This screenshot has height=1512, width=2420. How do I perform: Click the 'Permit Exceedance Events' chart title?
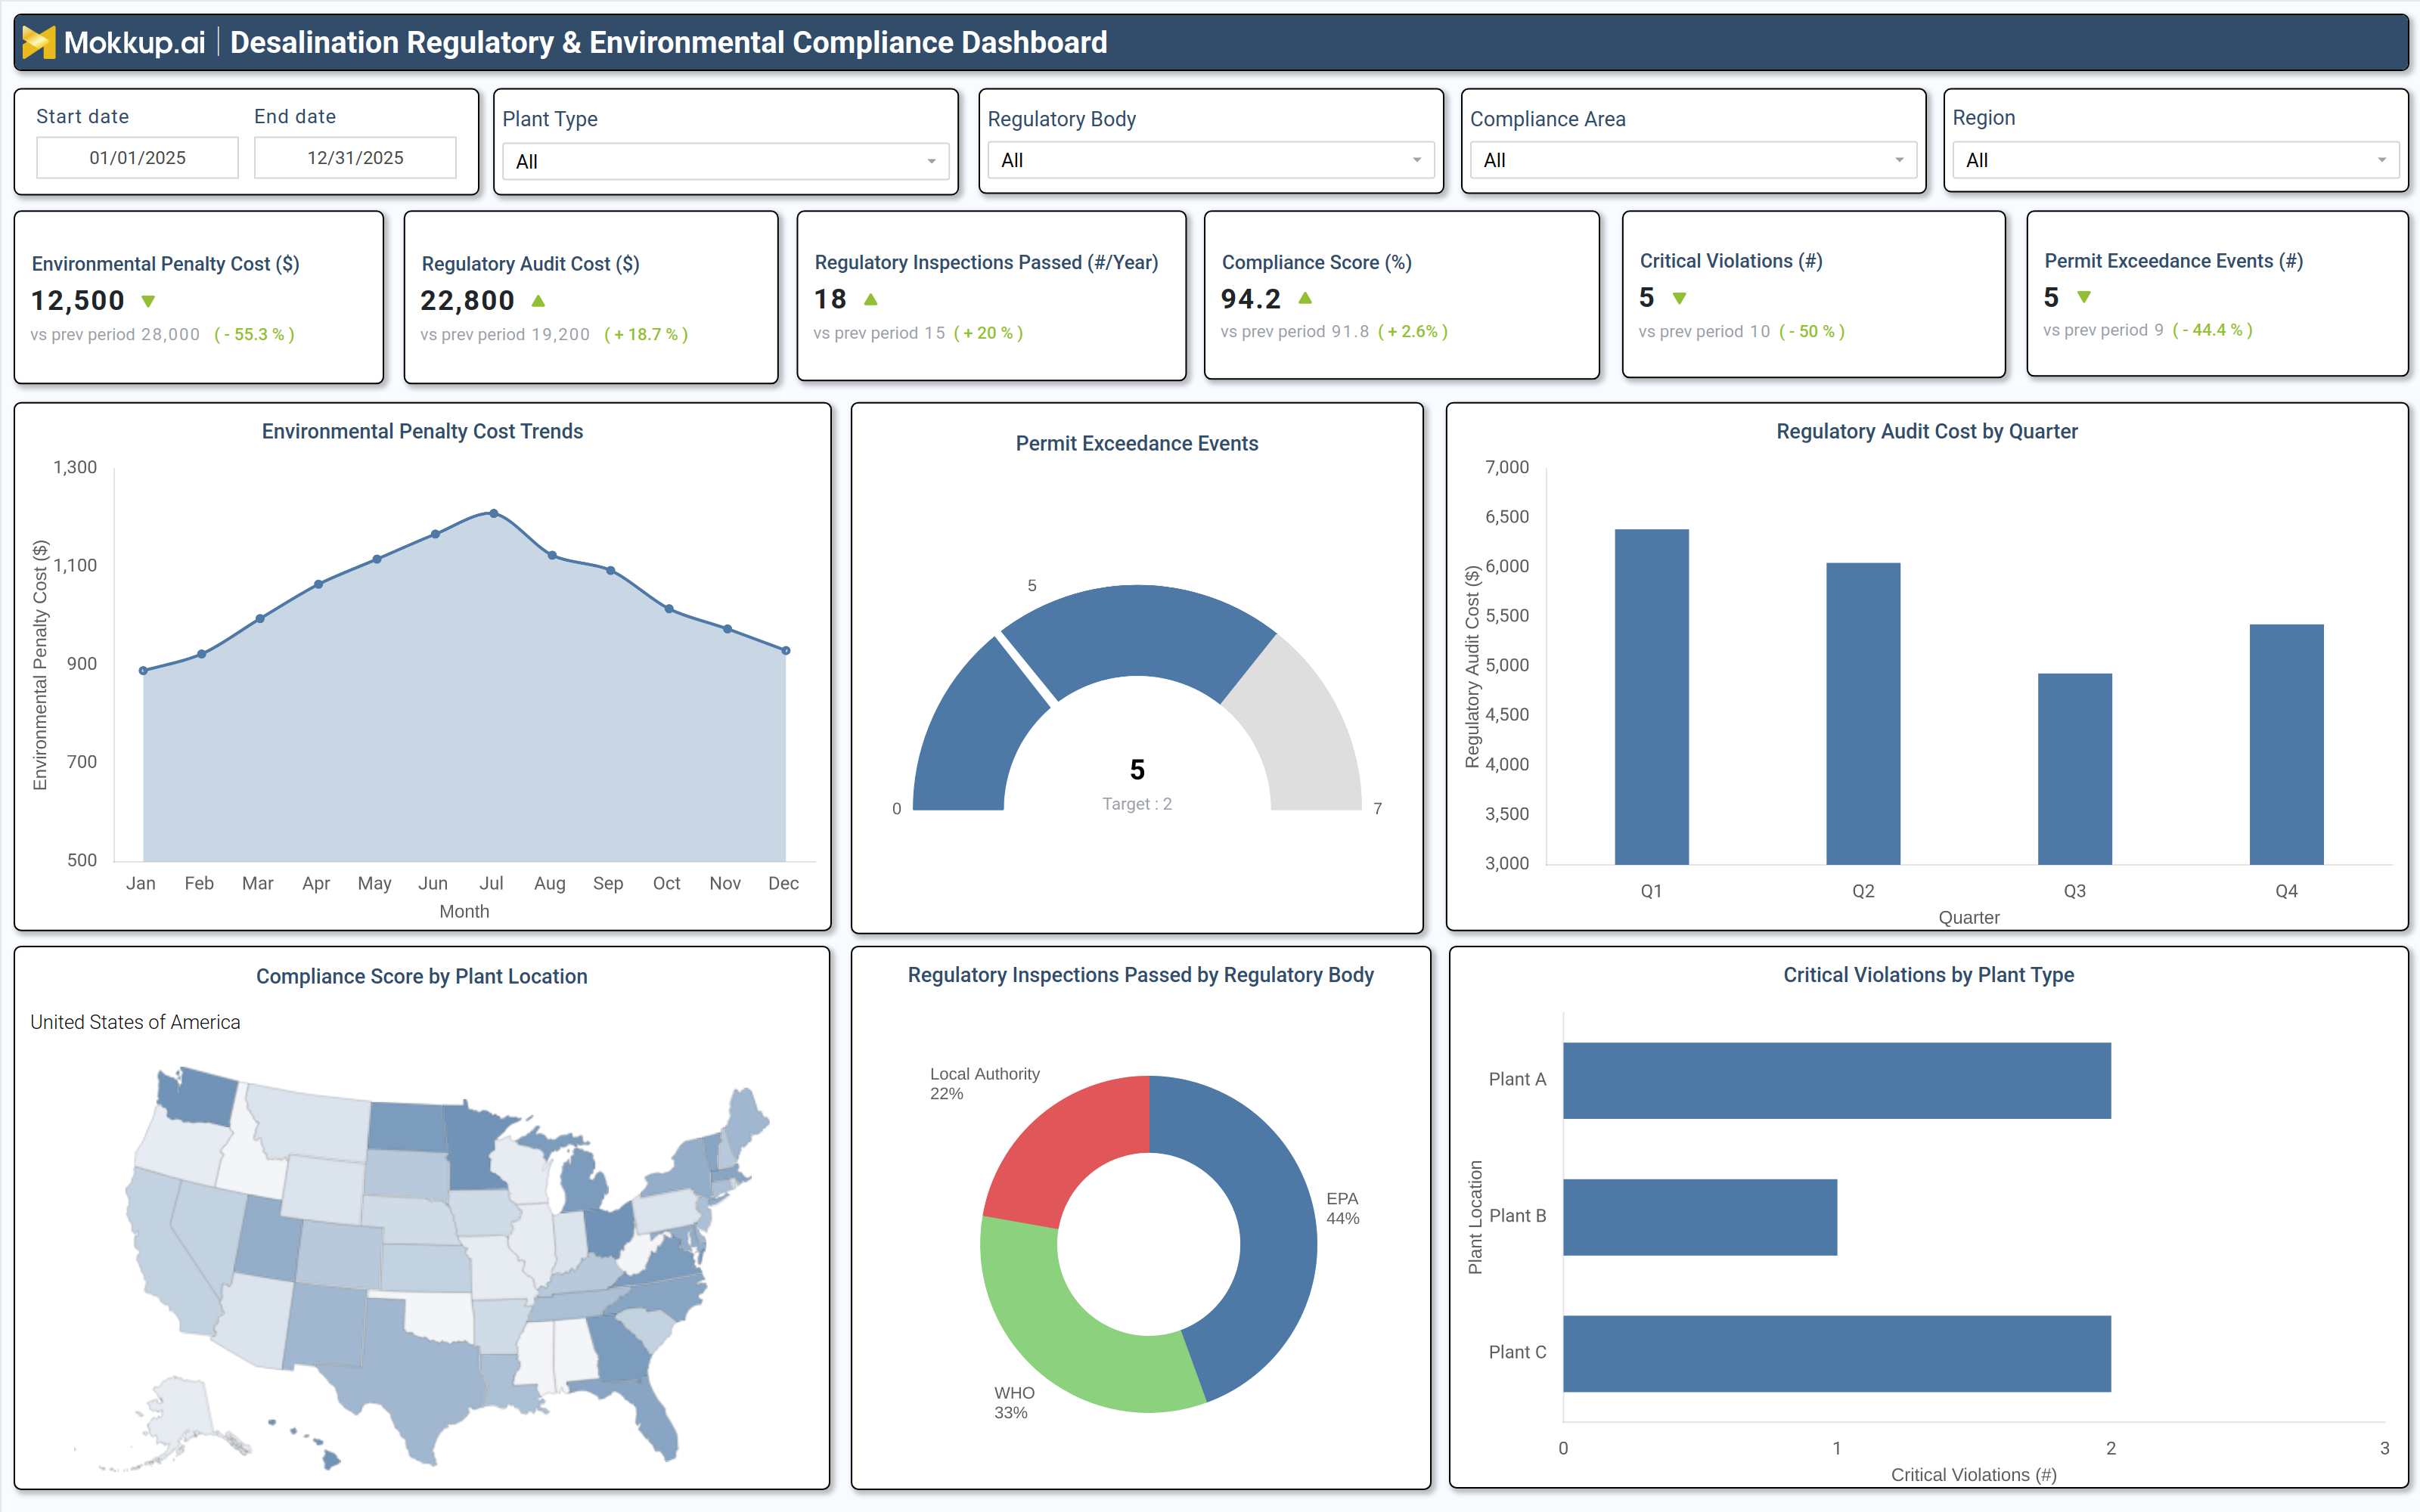point(1137,443)
